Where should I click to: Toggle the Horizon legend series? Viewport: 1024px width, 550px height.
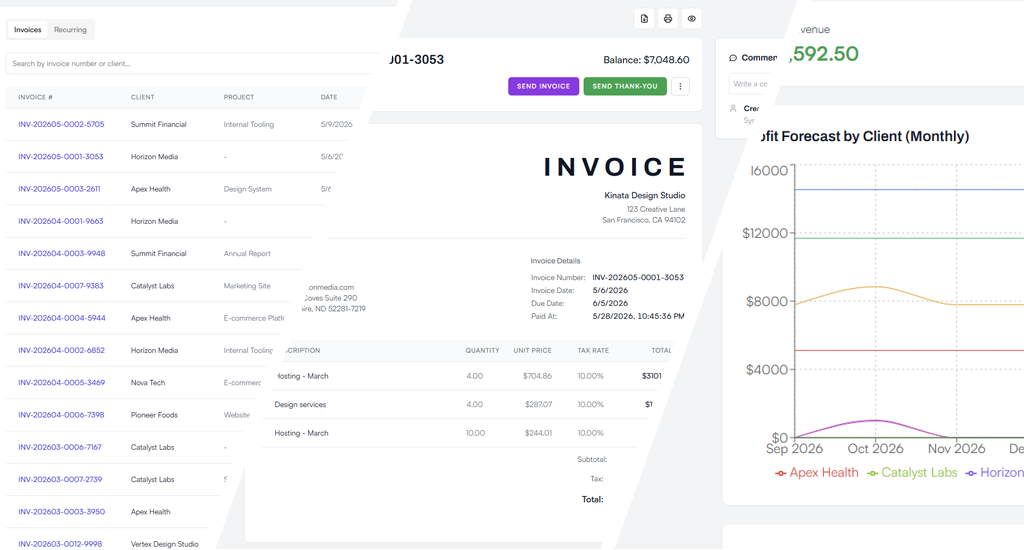pyautogui.click(x=995, y=473)
